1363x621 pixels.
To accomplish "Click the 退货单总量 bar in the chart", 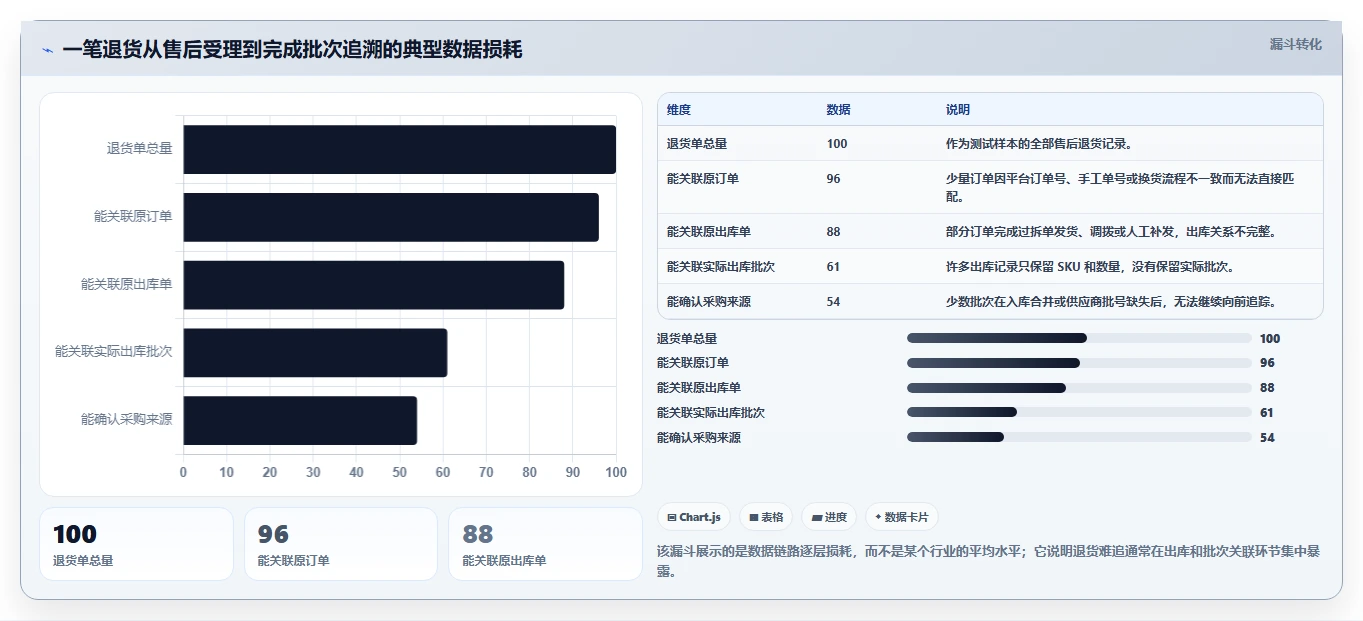I will tap(399, 149).
